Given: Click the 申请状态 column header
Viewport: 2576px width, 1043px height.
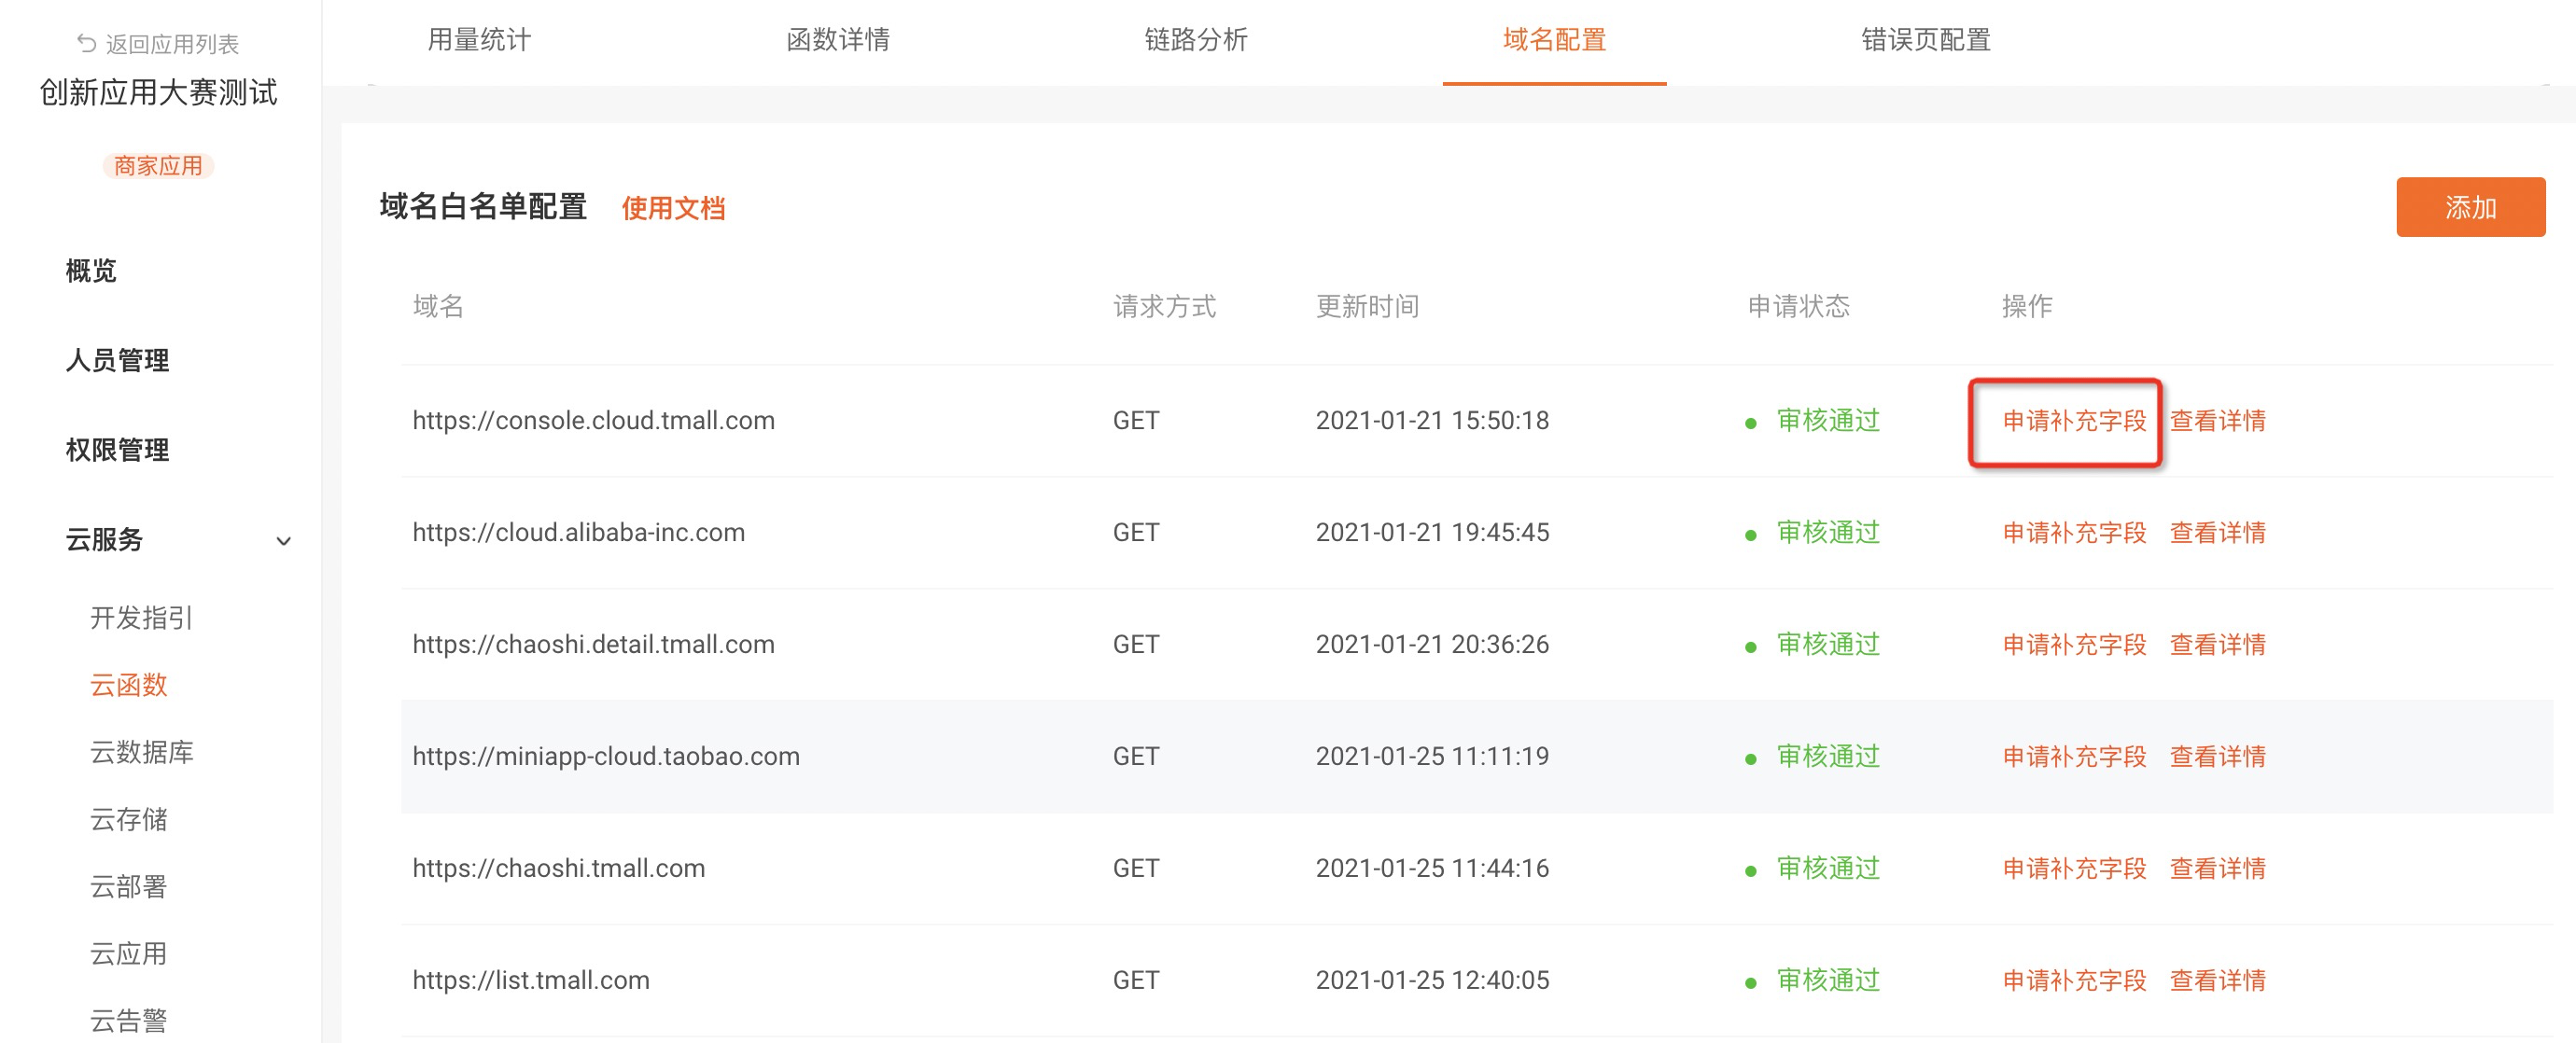Looking at the screenshot, I should (x=1798, y=306).
